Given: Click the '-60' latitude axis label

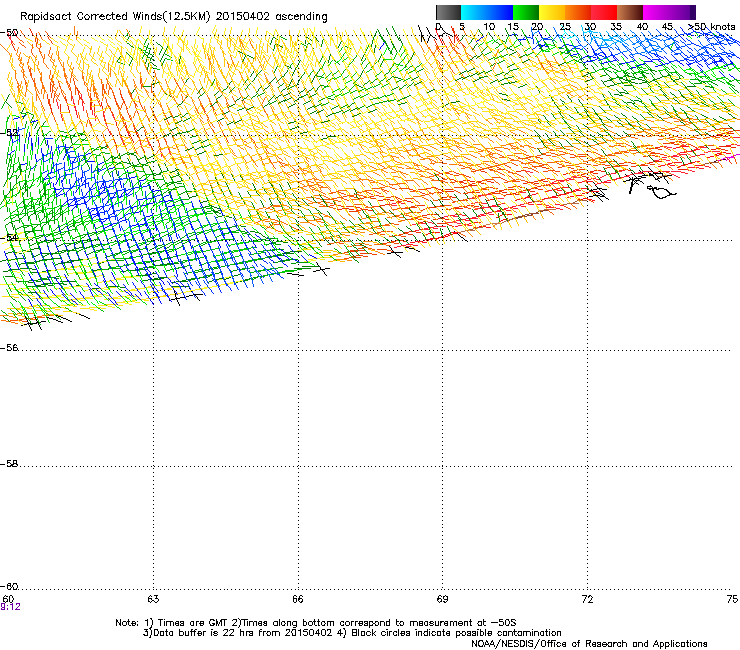Looking at the screenshot, I should (x=9, y=587).
